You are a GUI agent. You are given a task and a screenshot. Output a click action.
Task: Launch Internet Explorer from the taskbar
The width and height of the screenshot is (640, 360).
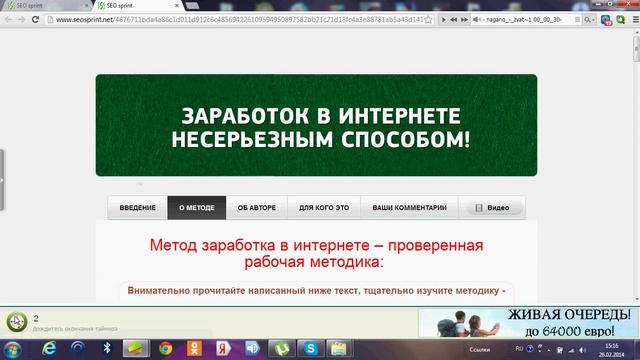point(49,349)
